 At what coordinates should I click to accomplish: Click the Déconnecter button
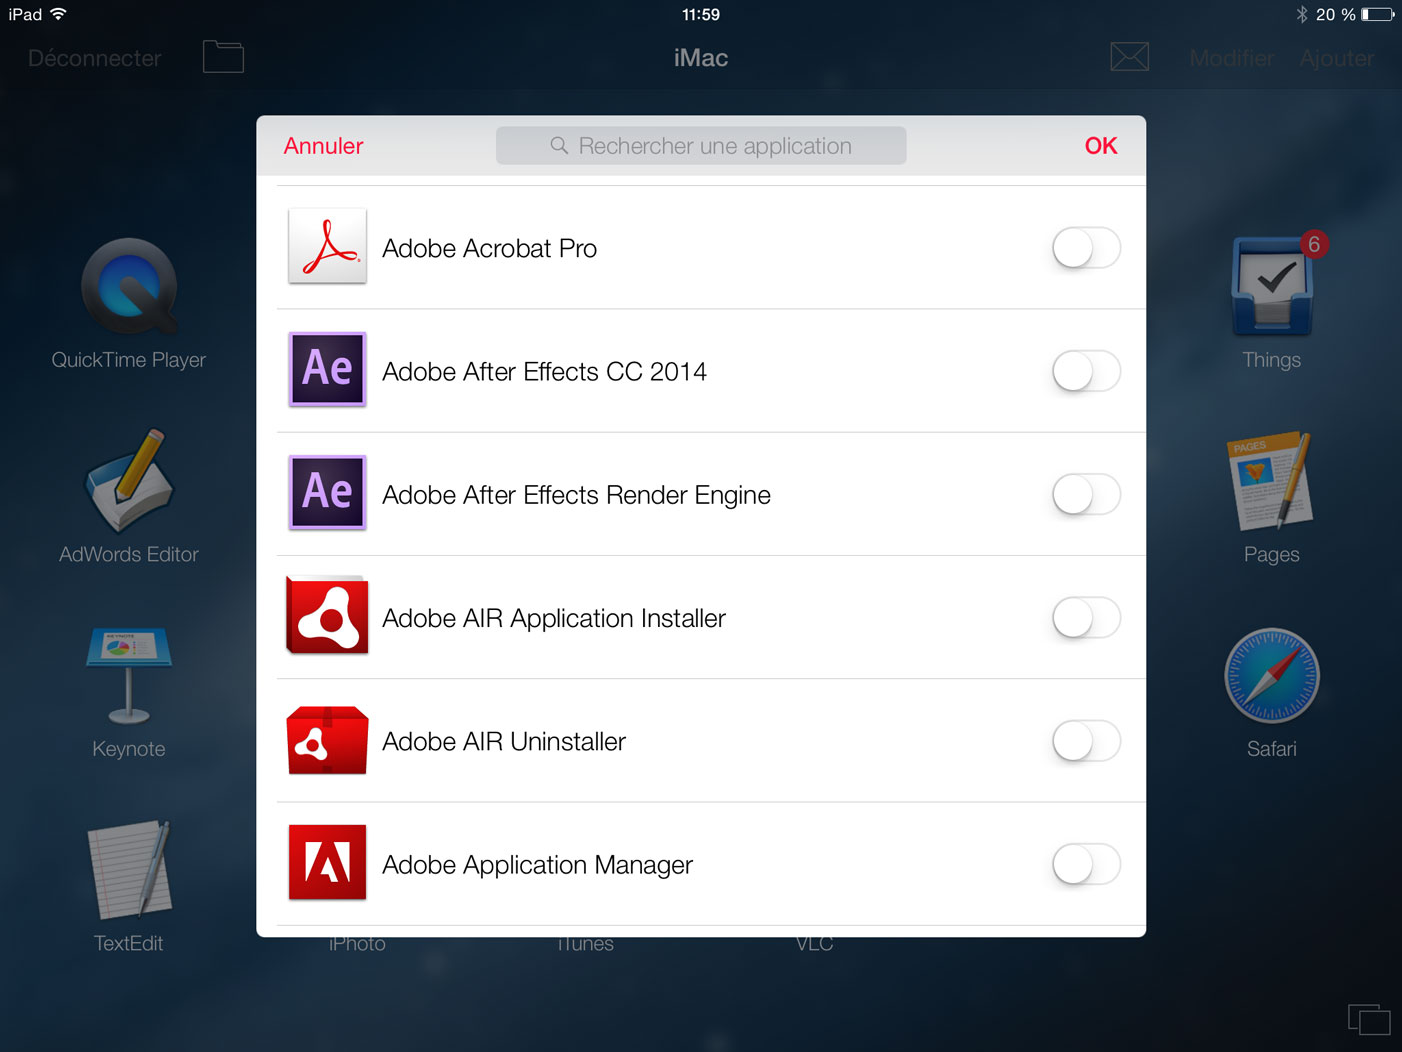pos(94,58)
